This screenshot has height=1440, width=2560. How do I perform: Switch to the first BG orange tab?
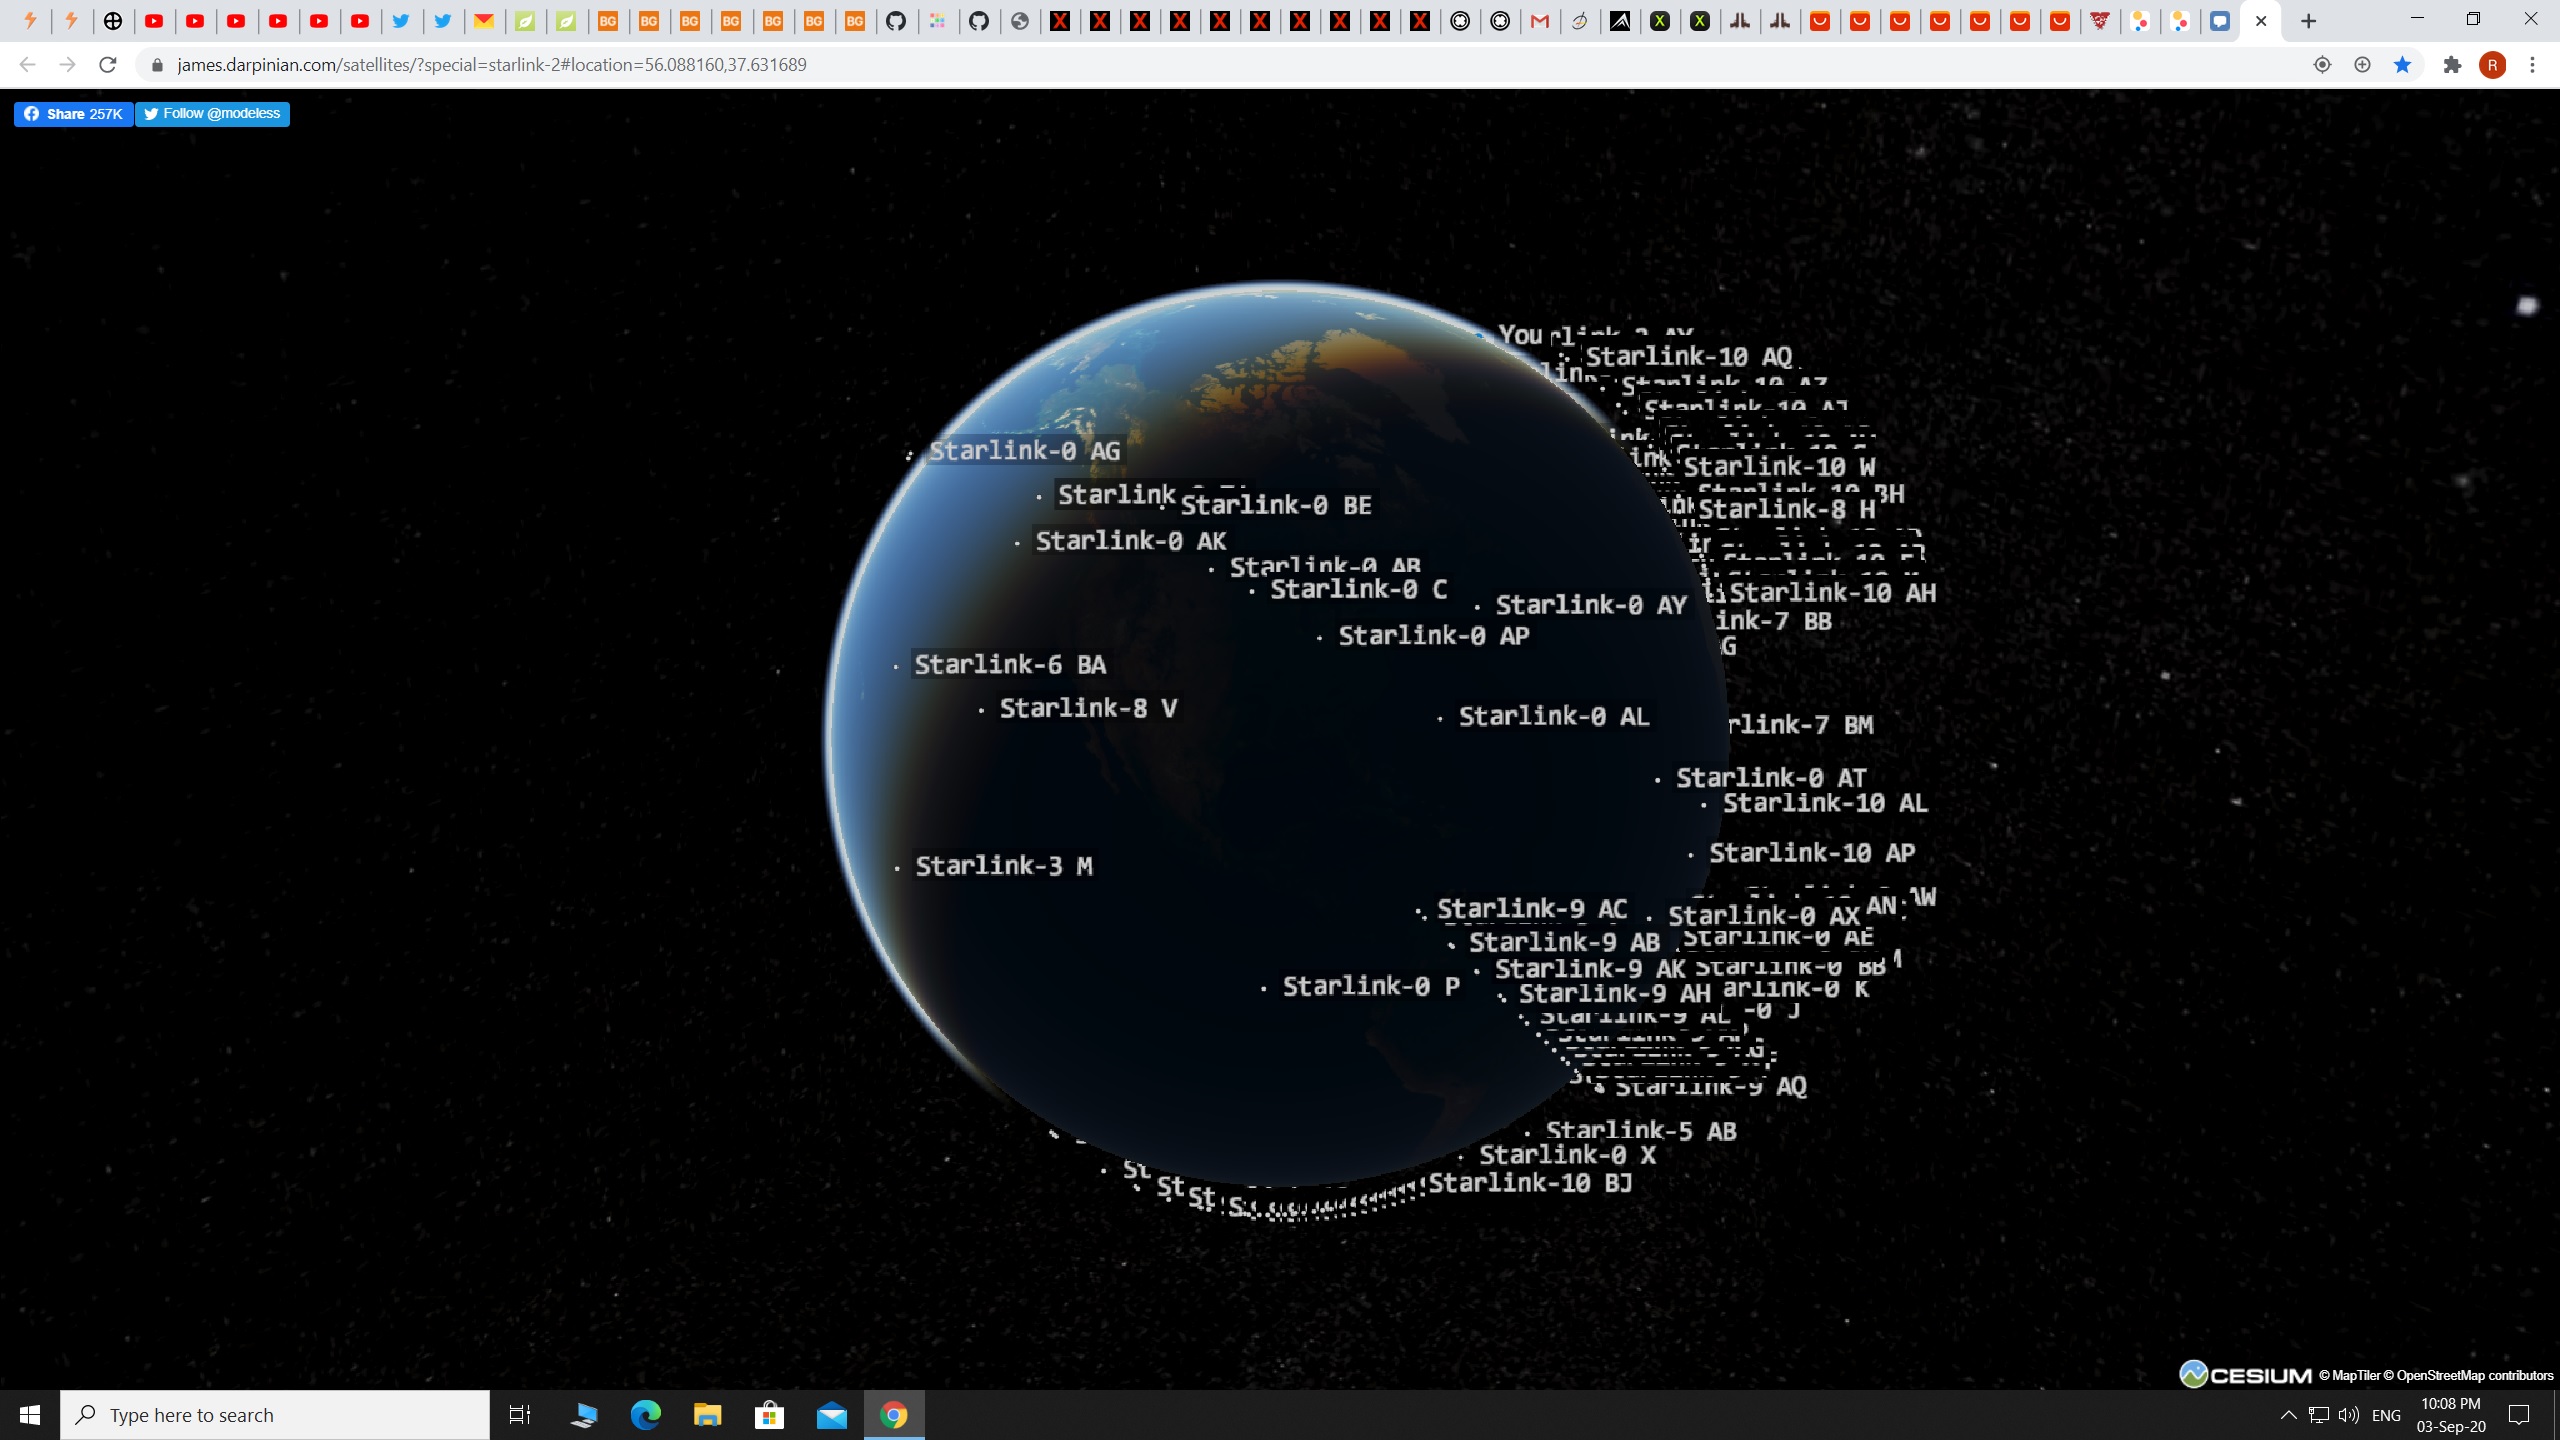[x=608, y=21]
